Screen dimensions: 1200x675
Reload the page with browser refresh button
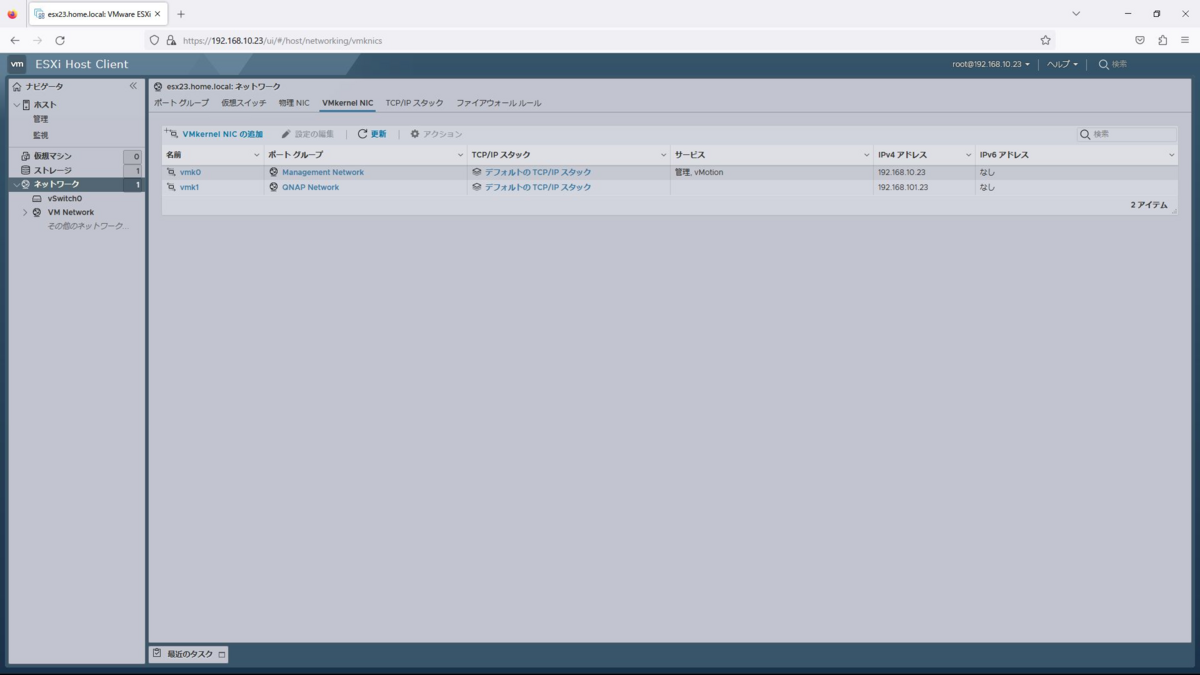coord(60,40)
